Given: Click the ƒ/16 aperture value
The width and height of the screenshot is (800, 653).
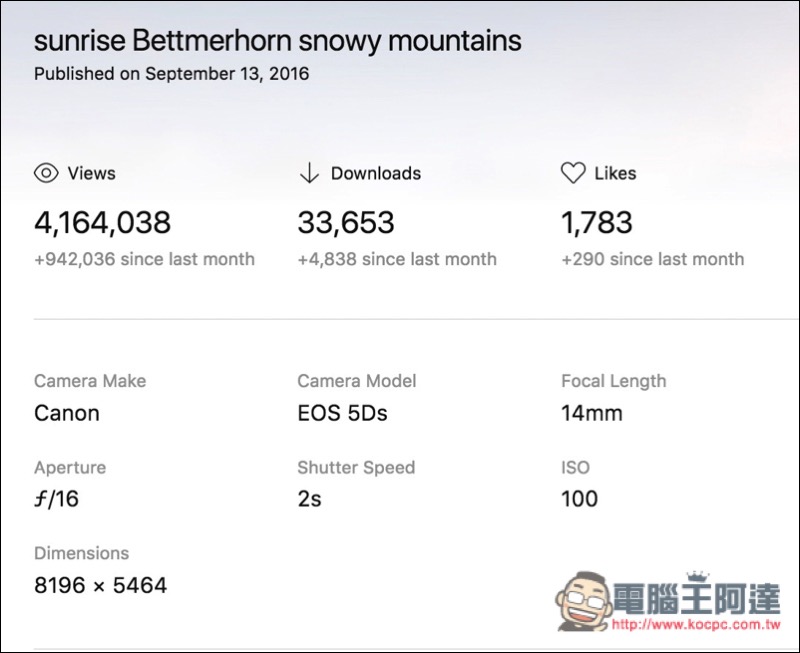Looking at the screenshot, I should point(57,499).
